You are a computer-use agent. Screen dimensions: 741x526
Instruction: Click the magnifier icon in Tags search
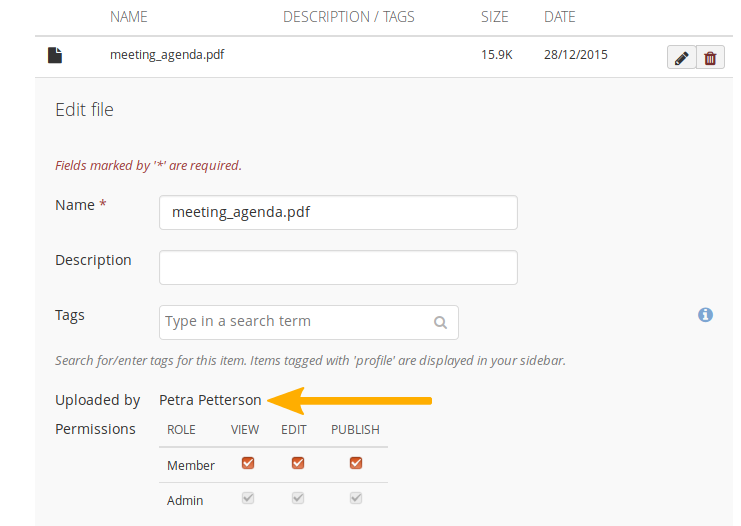440,323
